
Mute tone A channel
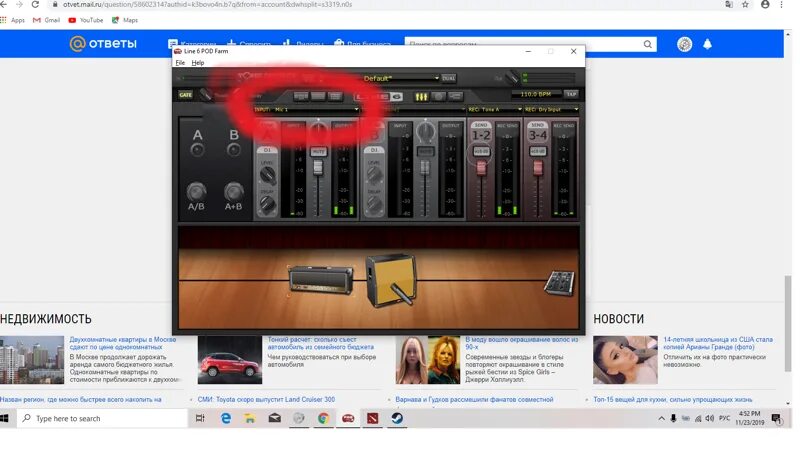[318, 152]
